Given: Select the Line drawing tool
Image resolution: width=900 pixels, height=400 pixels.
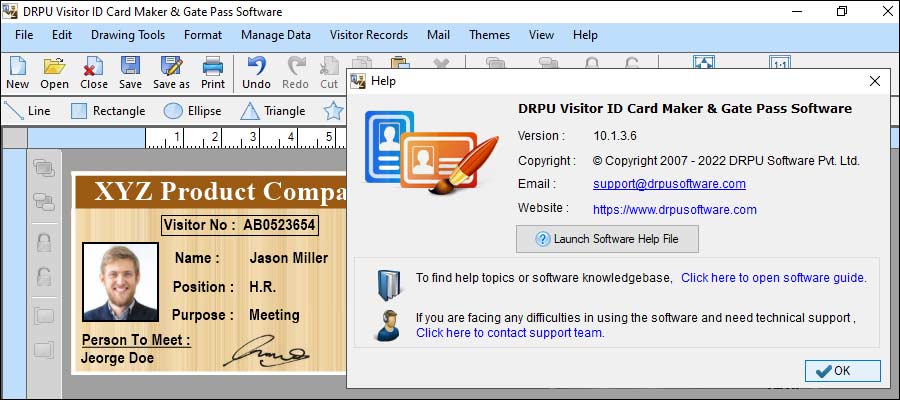Looking at the screenshot, I should (x=27, y=111).
